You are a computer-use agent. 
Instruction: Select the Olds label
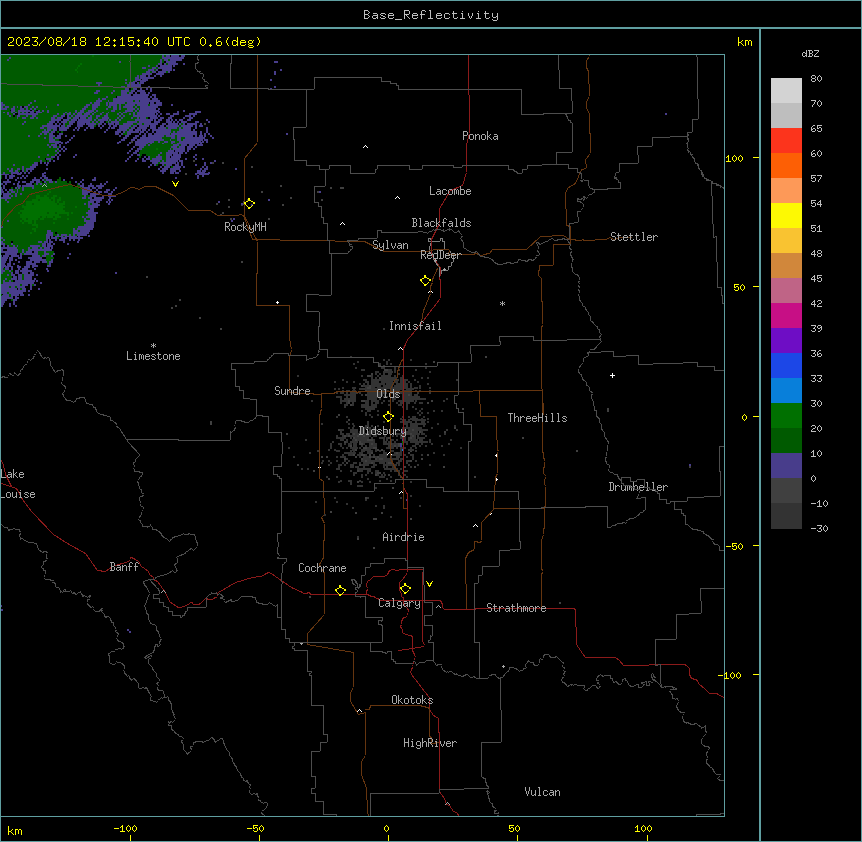(388, 394)
